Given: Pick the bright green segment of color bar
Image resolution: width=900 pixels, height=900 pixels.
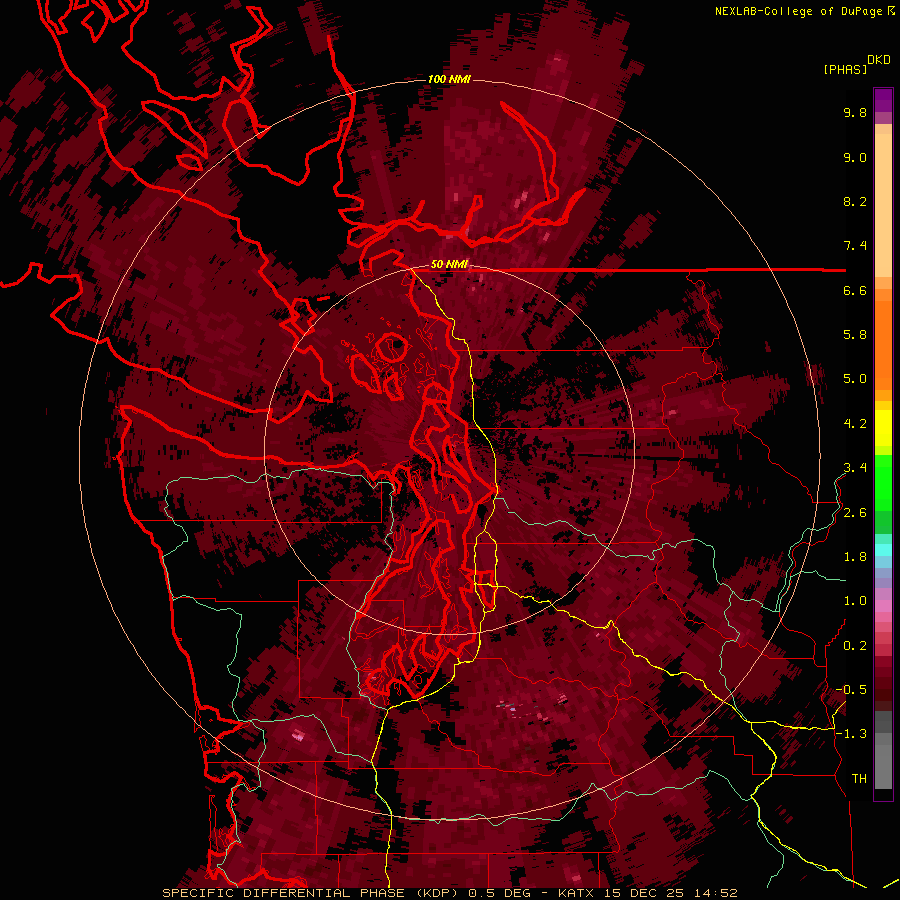Looking at the screenshot, I should click(883, 482).
